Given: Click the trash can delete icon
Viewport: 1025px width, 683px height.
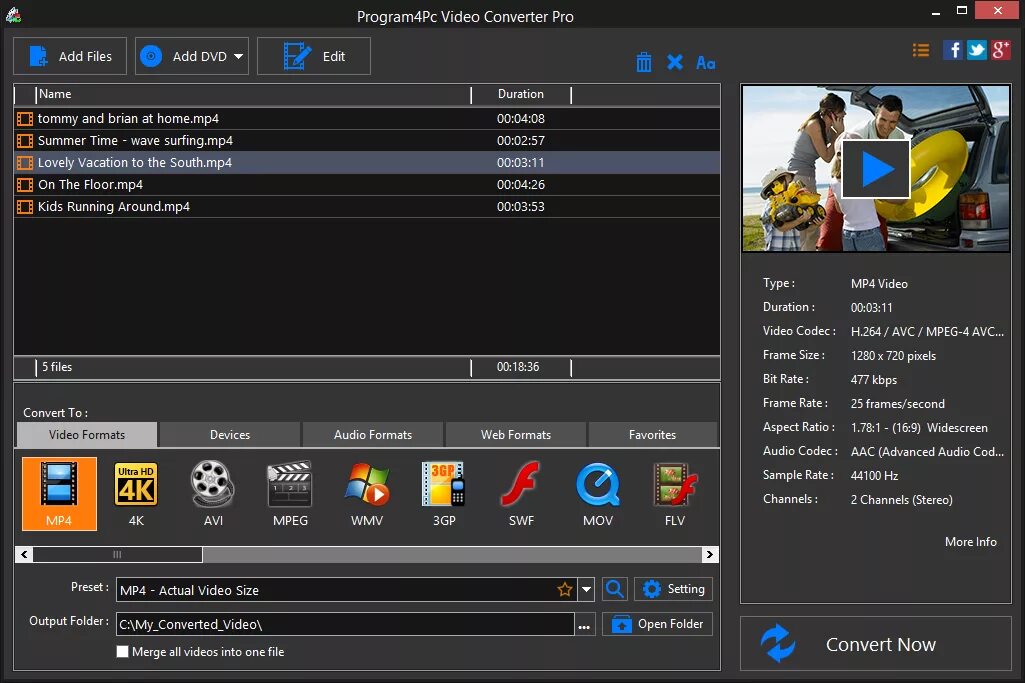Looking at the screenshot, I should click(644, 62).
